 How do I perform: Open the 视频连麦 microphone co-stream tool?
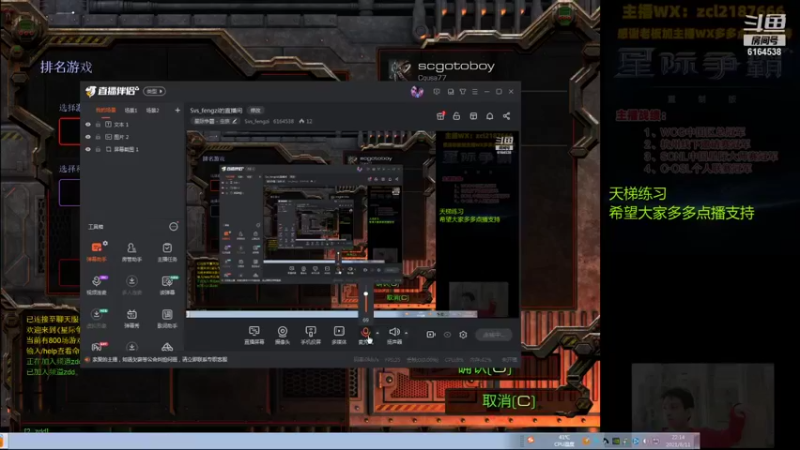click(x=96, y=285)
